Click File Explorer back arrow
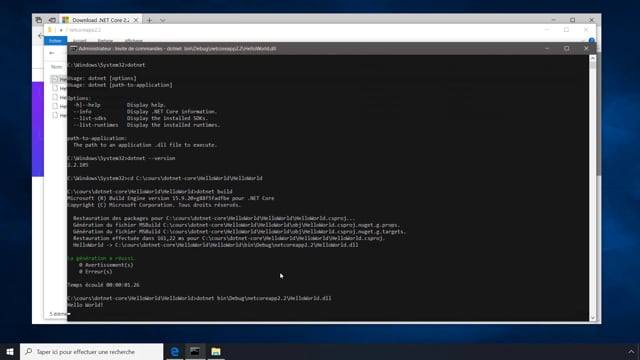Screen dimensions: 640x360 click(x=51, y=53)
